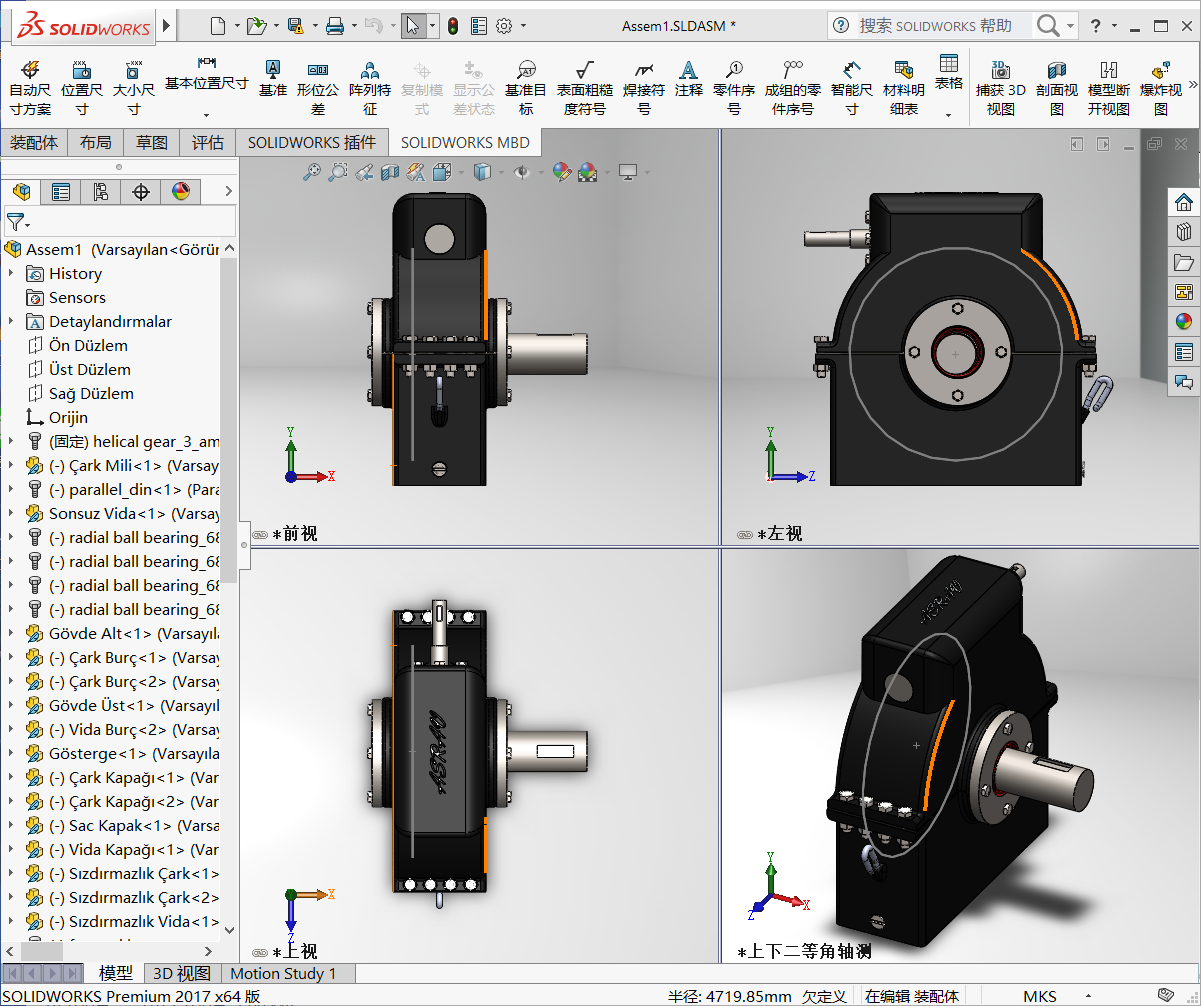1201x1006 pixels.
Task: Switch to the DisplayManager tab
Action: 181,191
